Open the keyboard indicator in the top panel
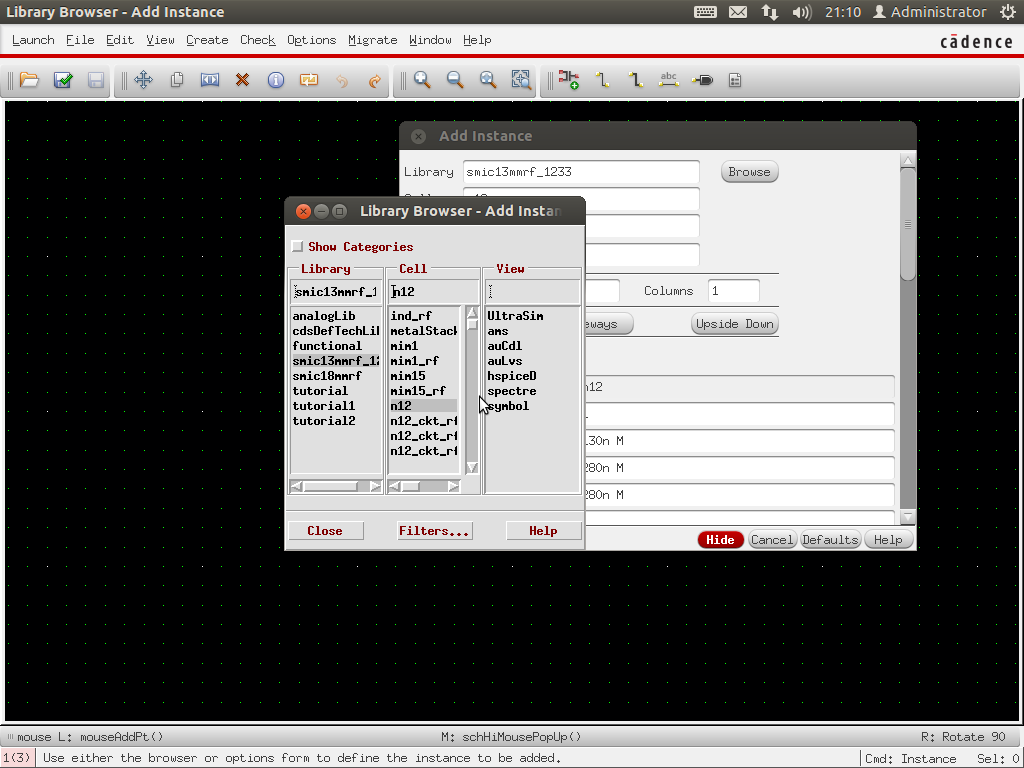 (705, 12)
